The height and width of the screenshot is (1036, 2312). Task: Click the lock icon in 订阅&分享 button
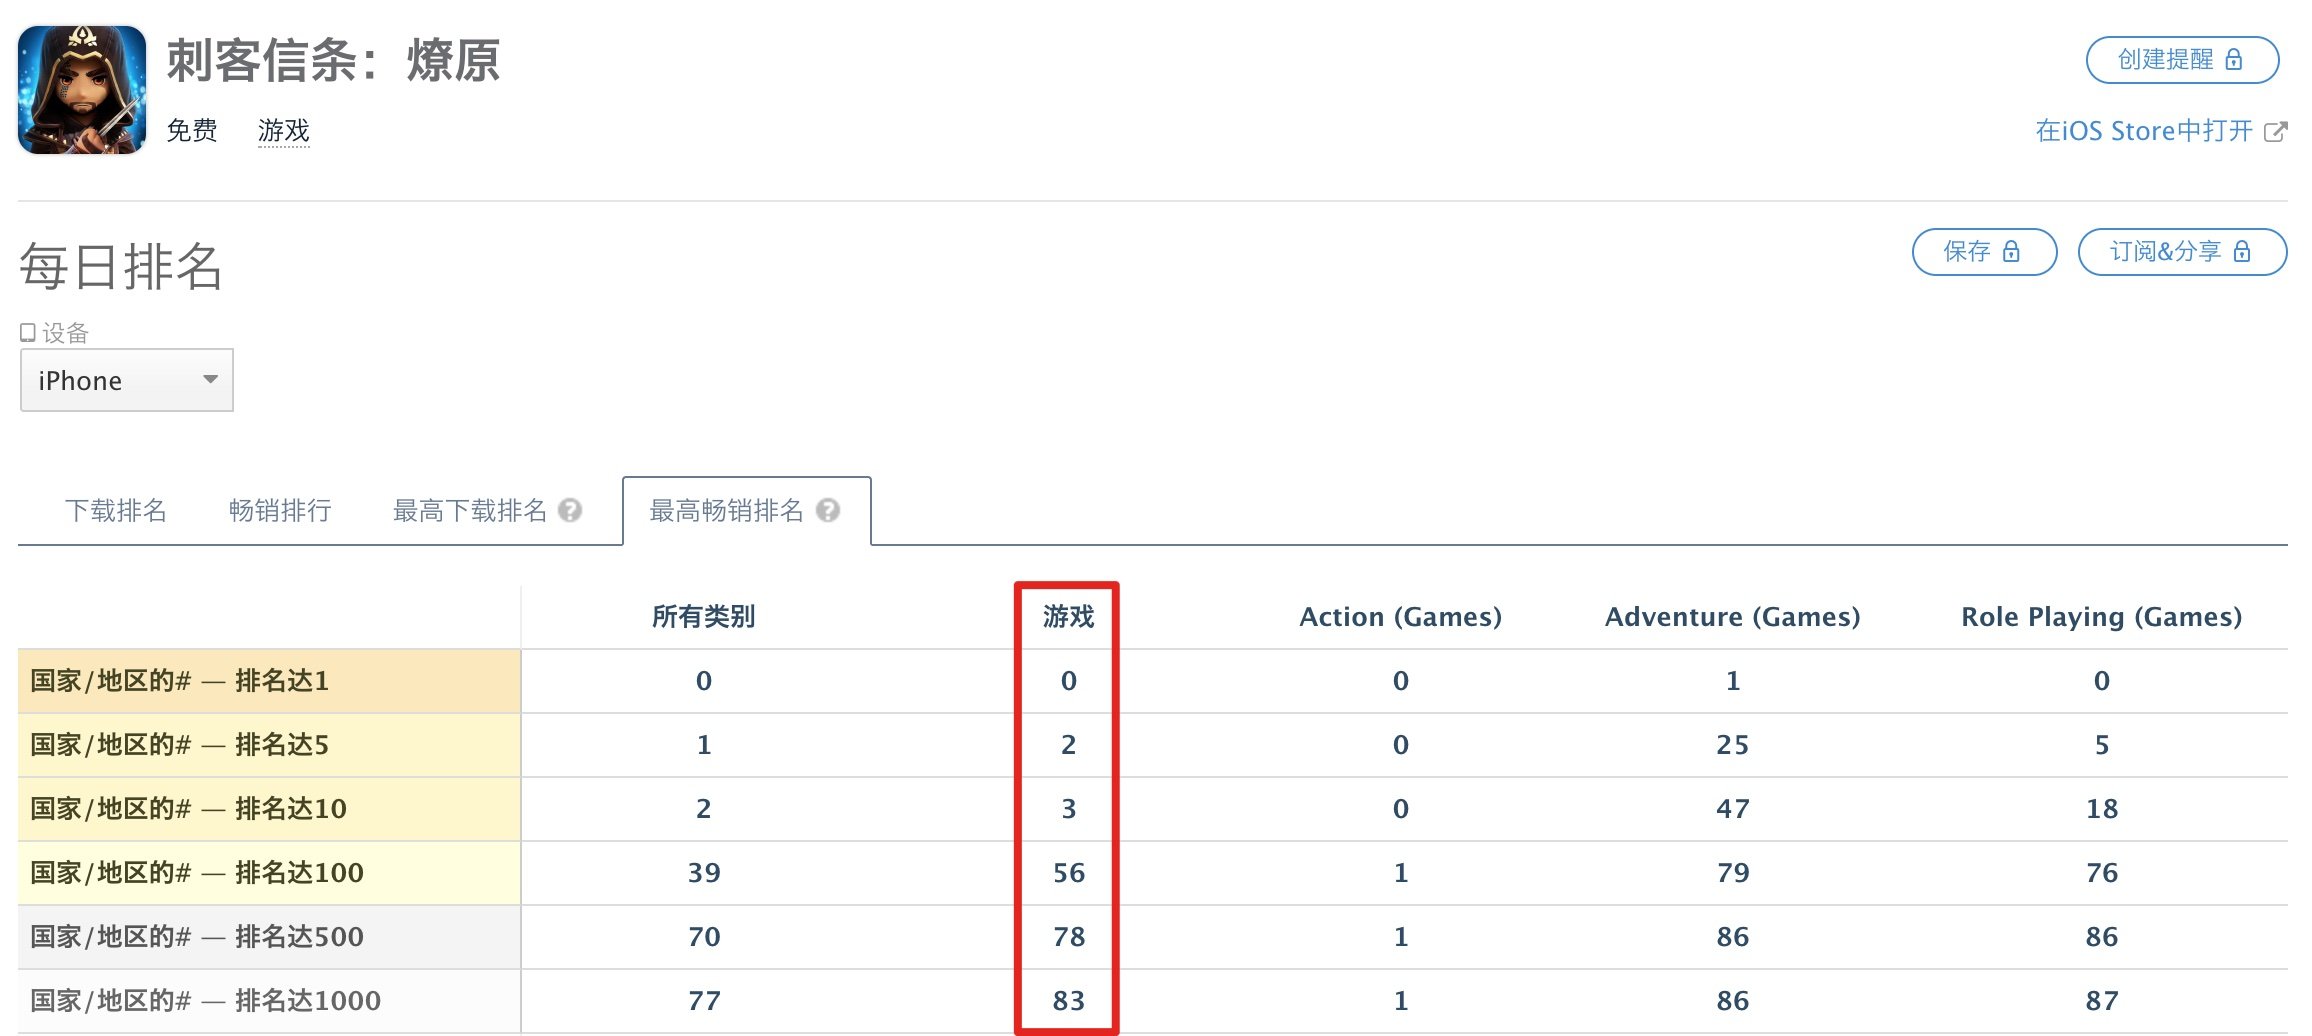tap(2242, 252)
